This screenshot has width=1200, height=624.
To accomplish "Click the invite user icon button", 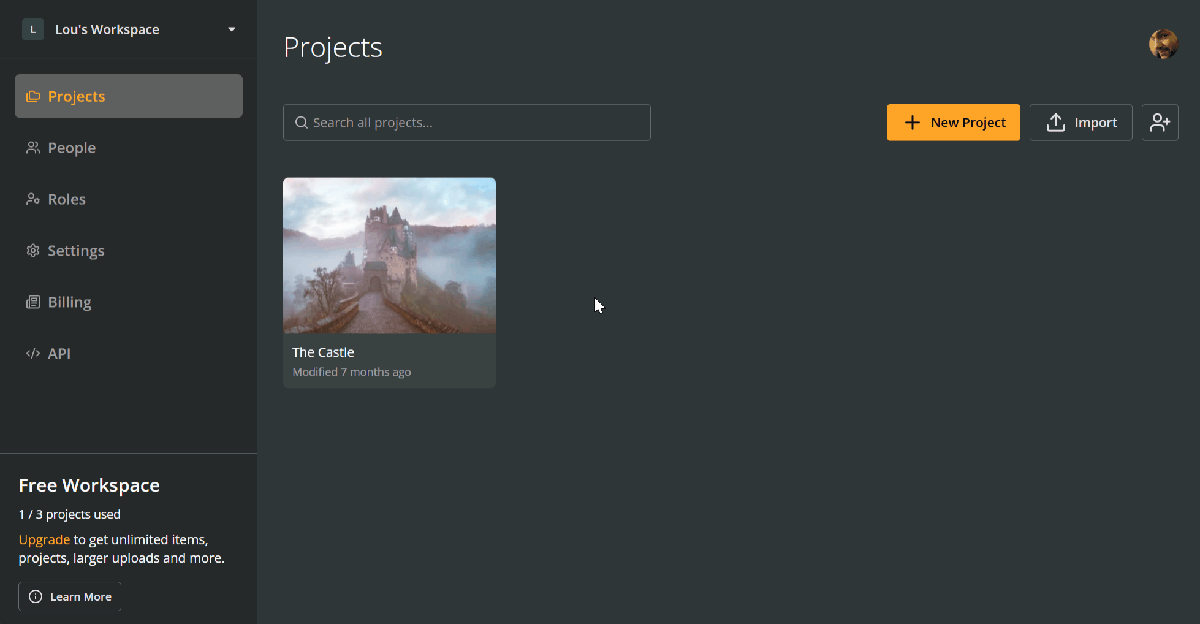I will (1160, 123).
